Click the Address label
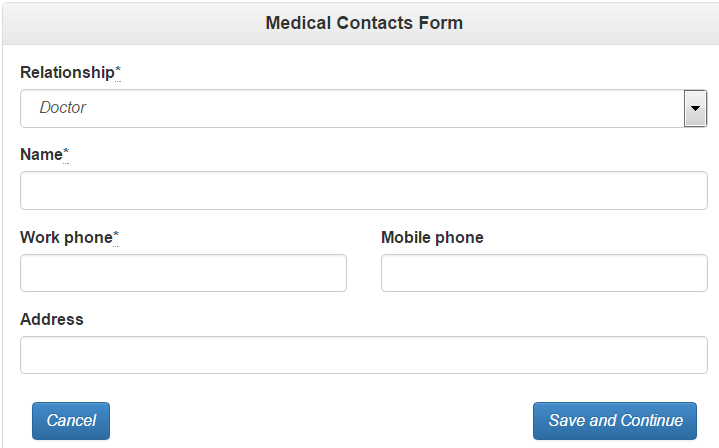Screen dimensions: 719x448 pos(52,320)
